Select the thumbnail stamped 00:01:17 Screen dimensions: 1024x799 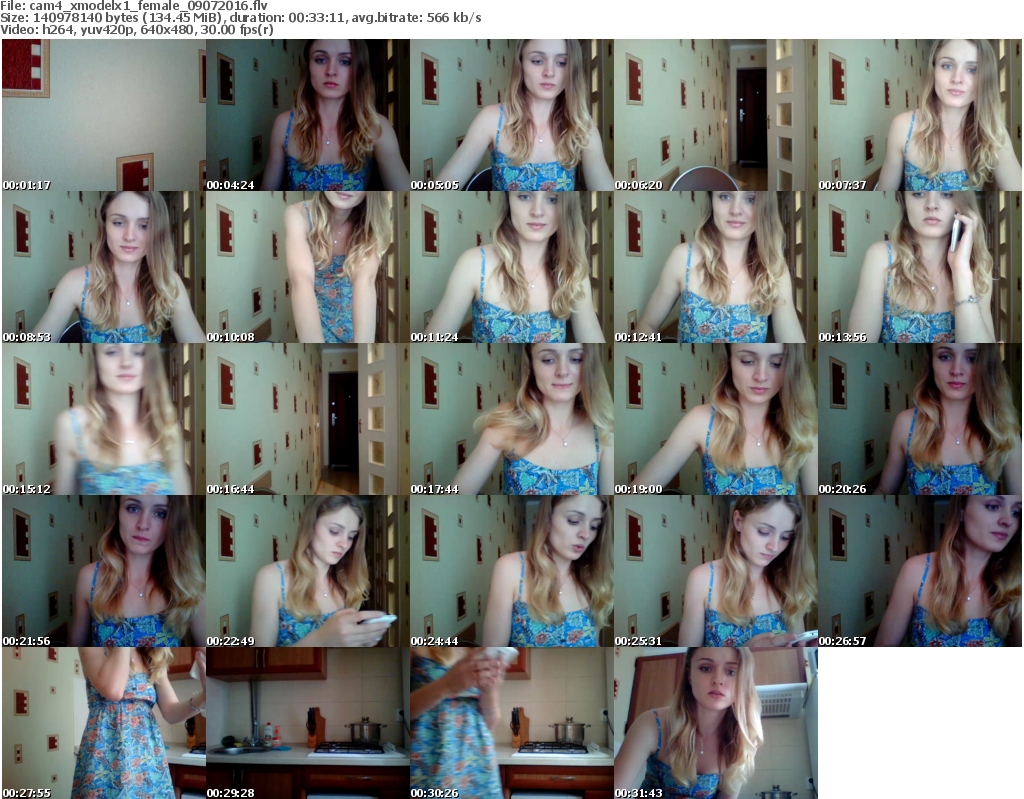click(104, 115)
